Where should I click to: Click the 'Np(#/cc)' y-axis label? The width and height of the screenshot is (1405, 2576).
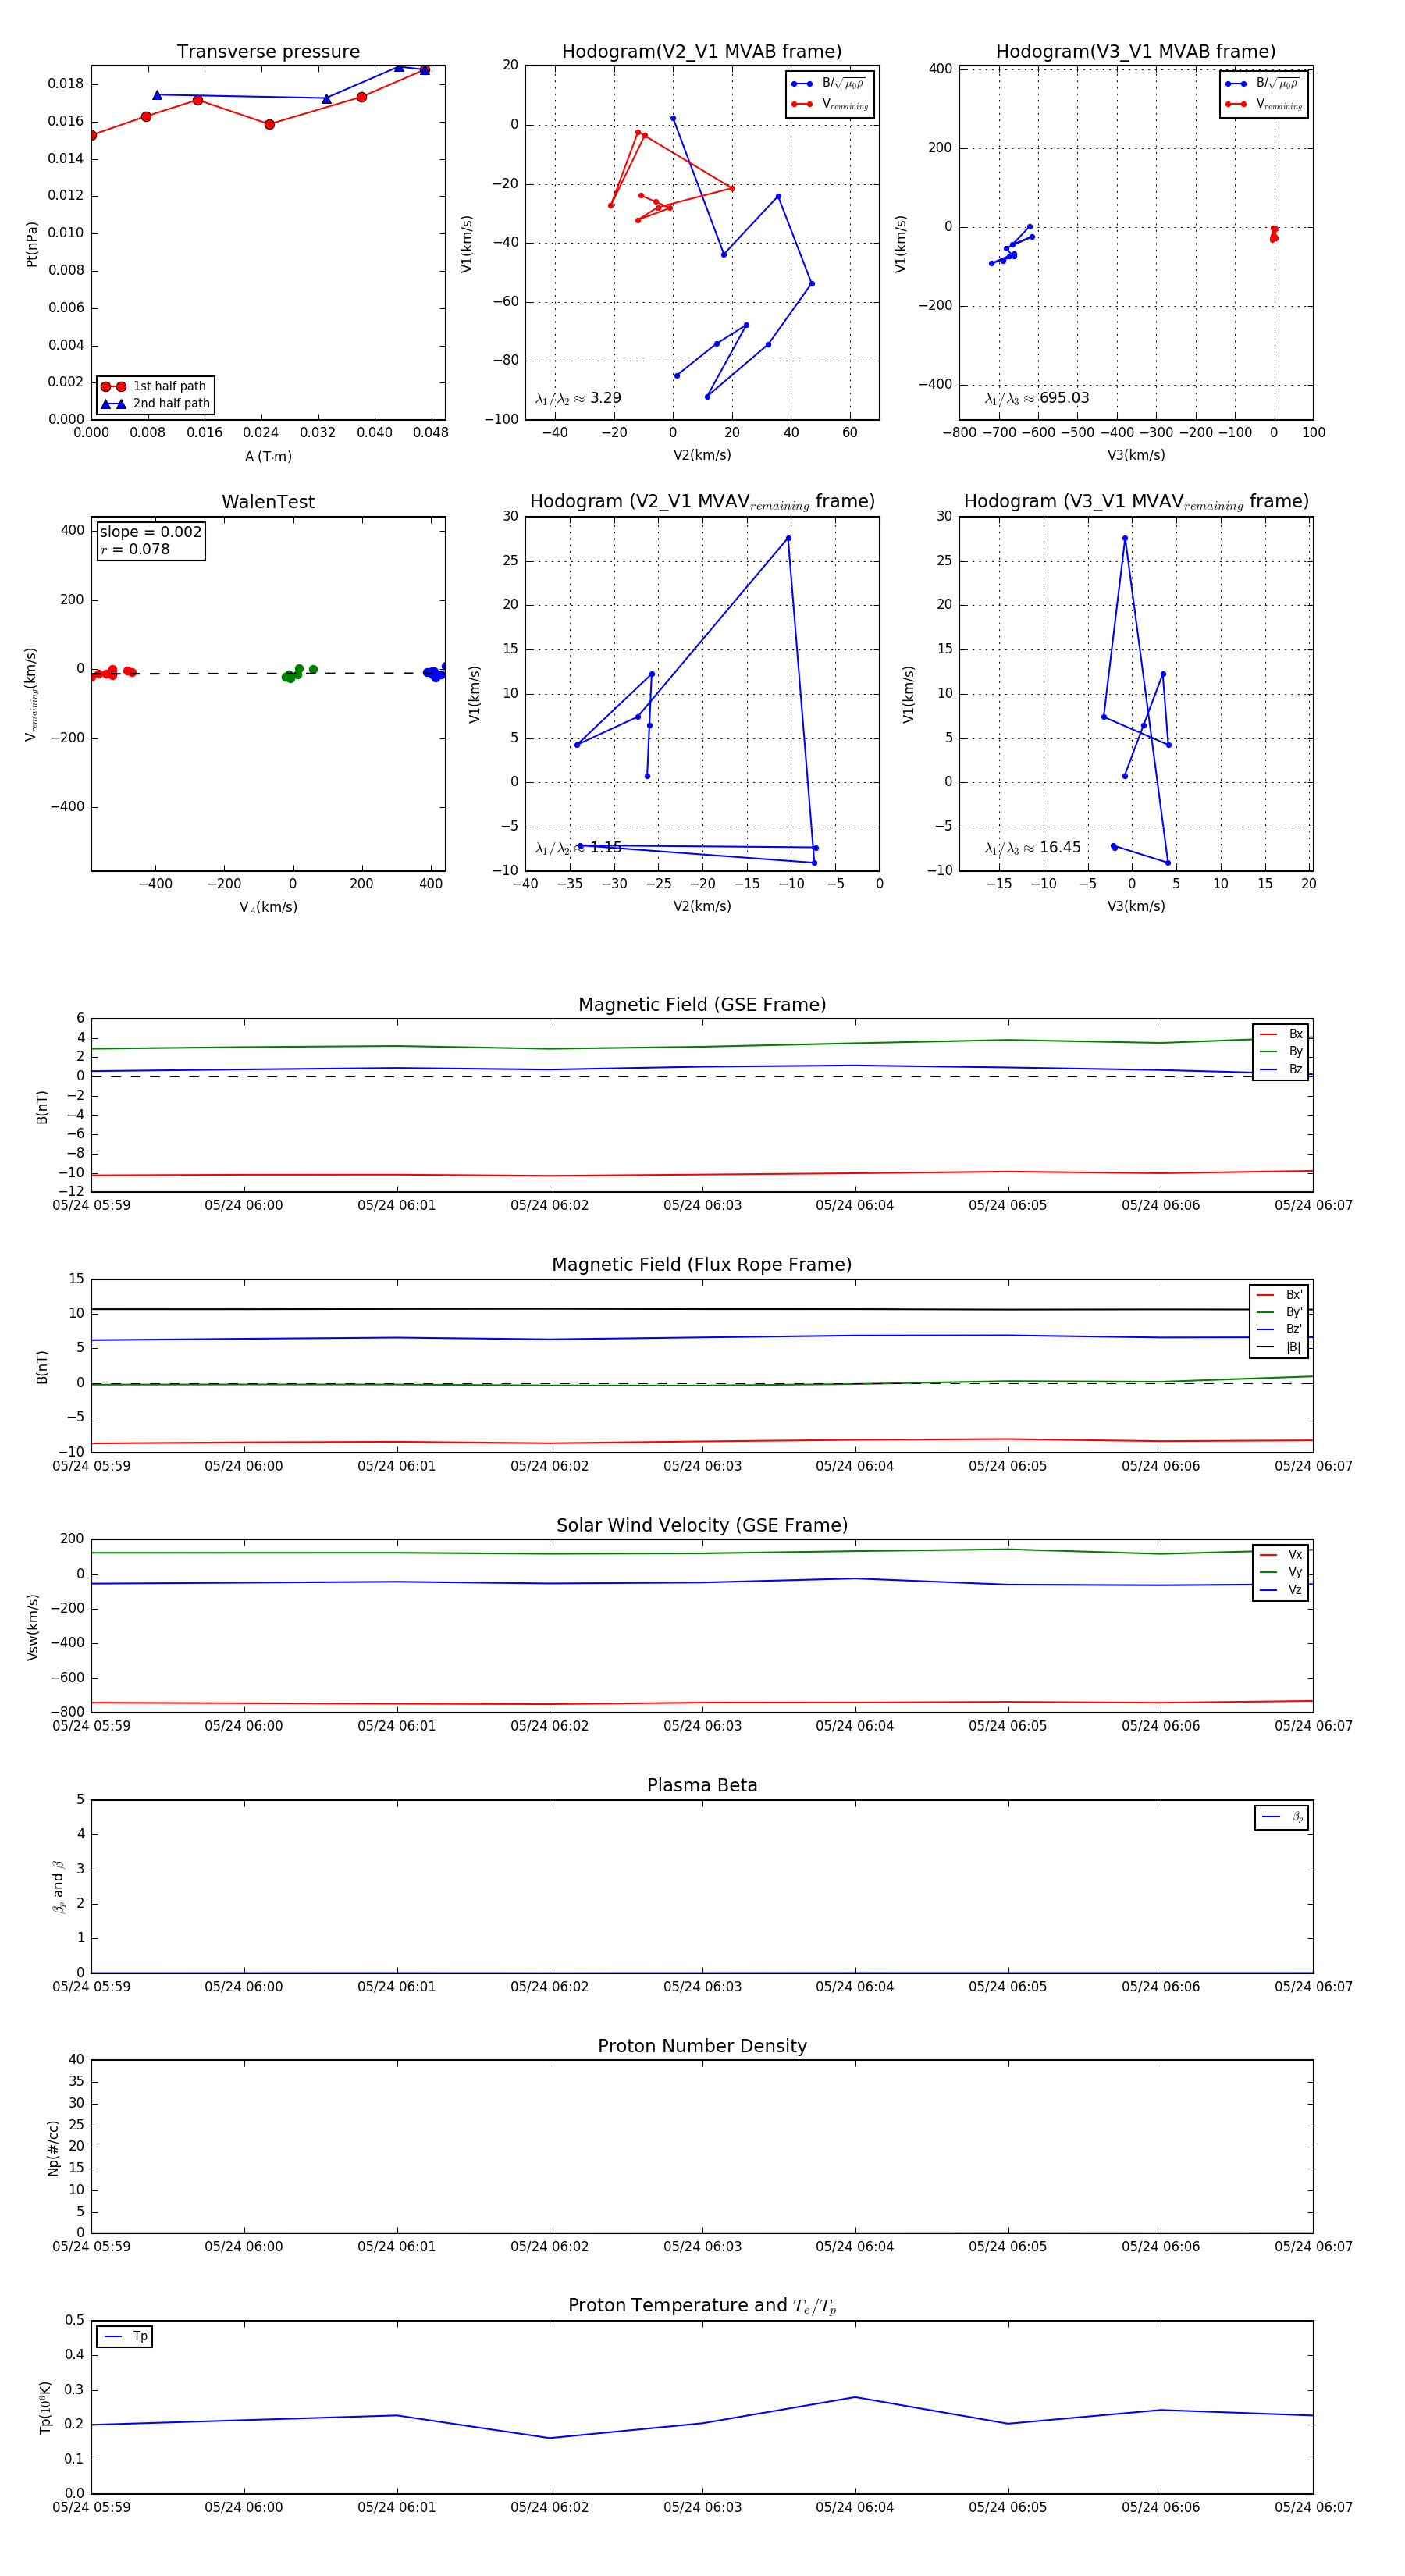(x=52, y=2148)
